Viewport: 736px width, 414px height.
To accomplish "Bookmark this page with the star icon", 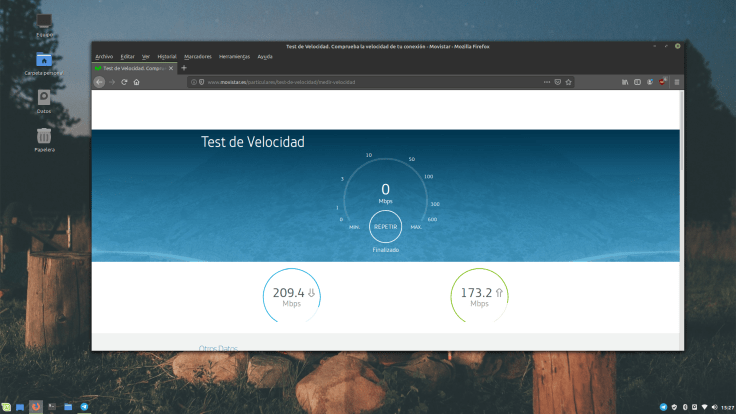I will click(569, 82).
